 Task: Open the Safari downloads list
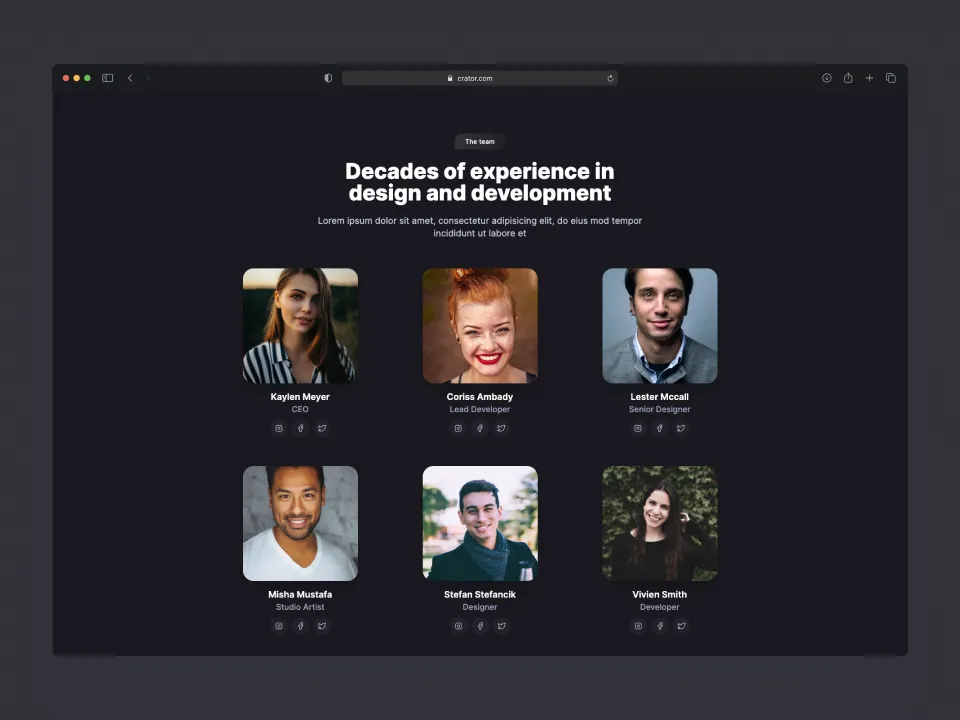[x=827, y=78]
